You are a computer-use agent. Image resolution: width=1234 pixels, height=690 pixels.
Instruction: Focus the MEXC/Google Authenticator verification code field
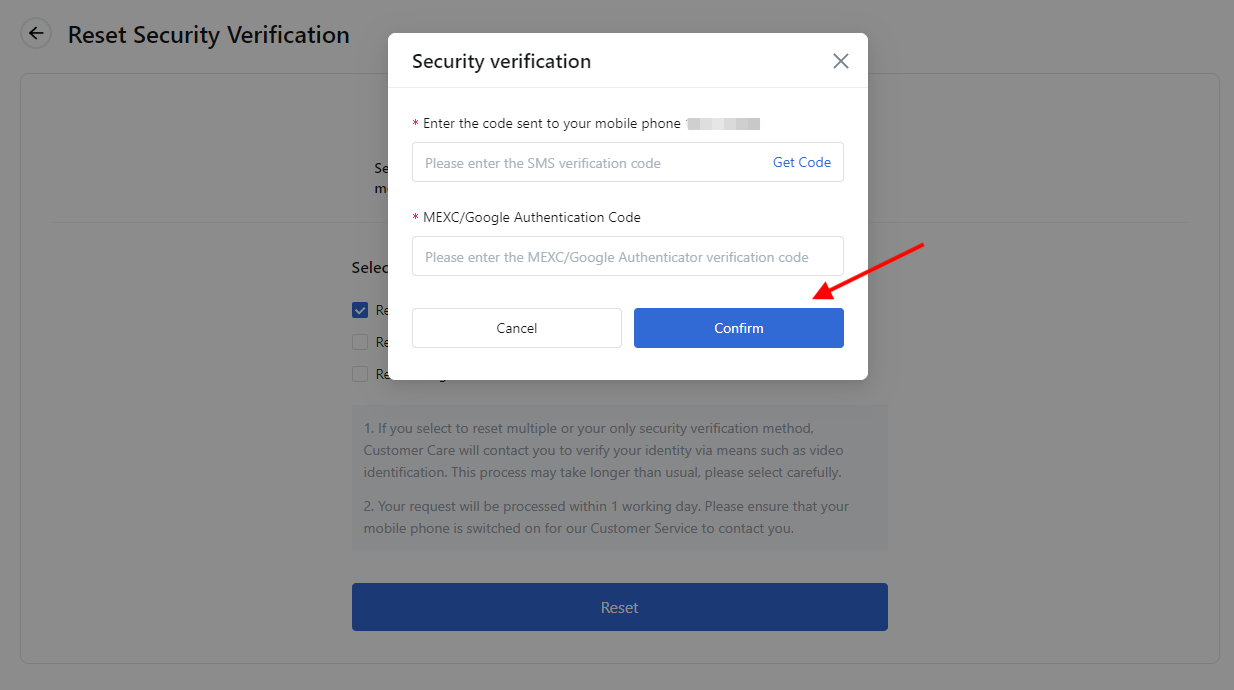tap(628, 256)
